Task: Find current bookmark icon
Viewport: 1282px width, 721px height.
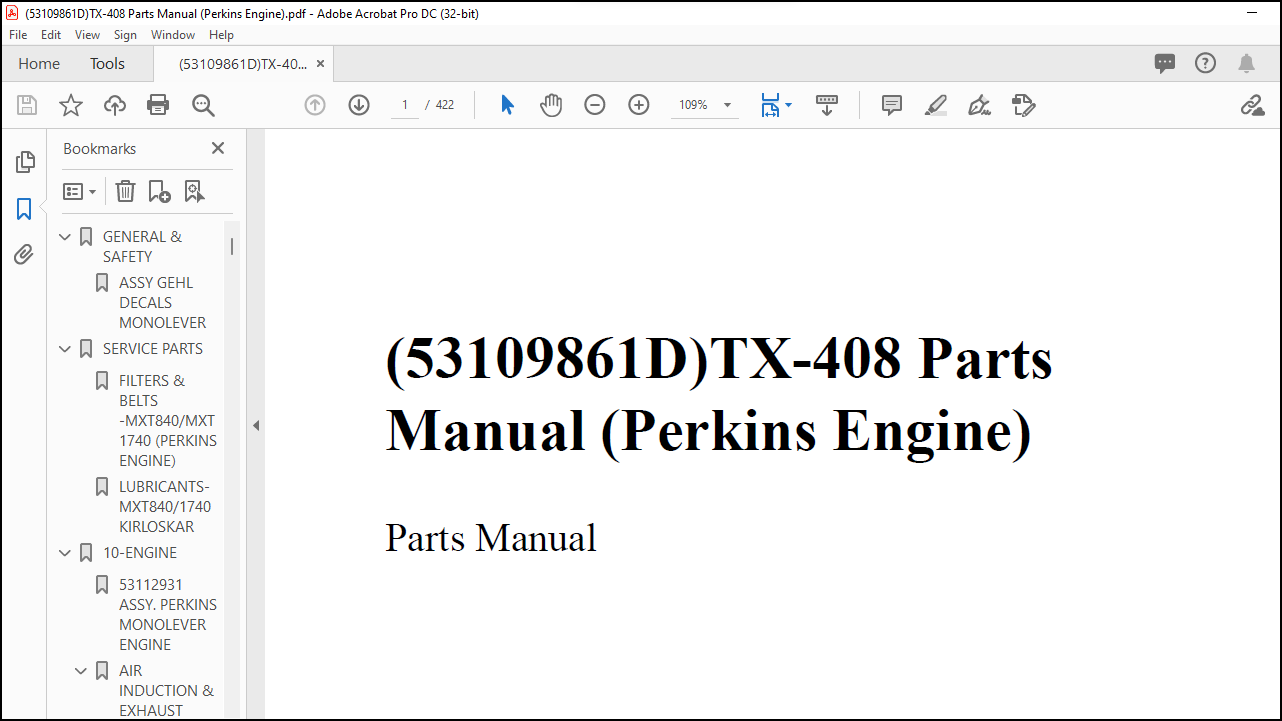Action: click(194, 191)
